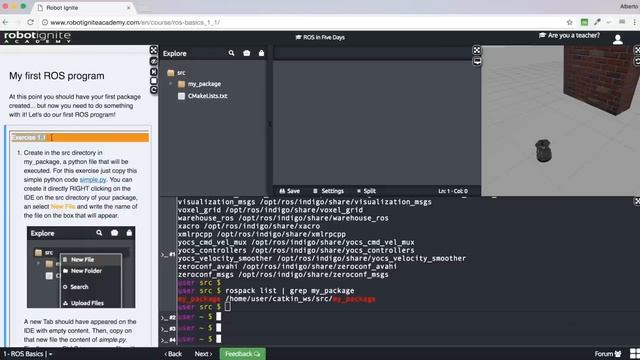Switch to terminal tab #1
The width and height of the screenshot is (640, 360).
(x=168, y=254)
